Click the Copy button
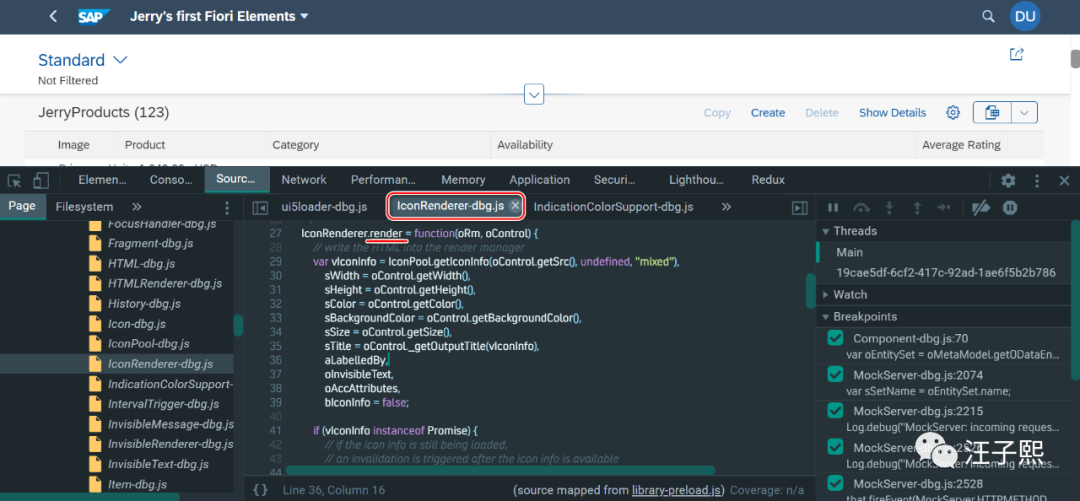Image resolution: width=1080 pixels, height=501 pixels. [717, 112]
